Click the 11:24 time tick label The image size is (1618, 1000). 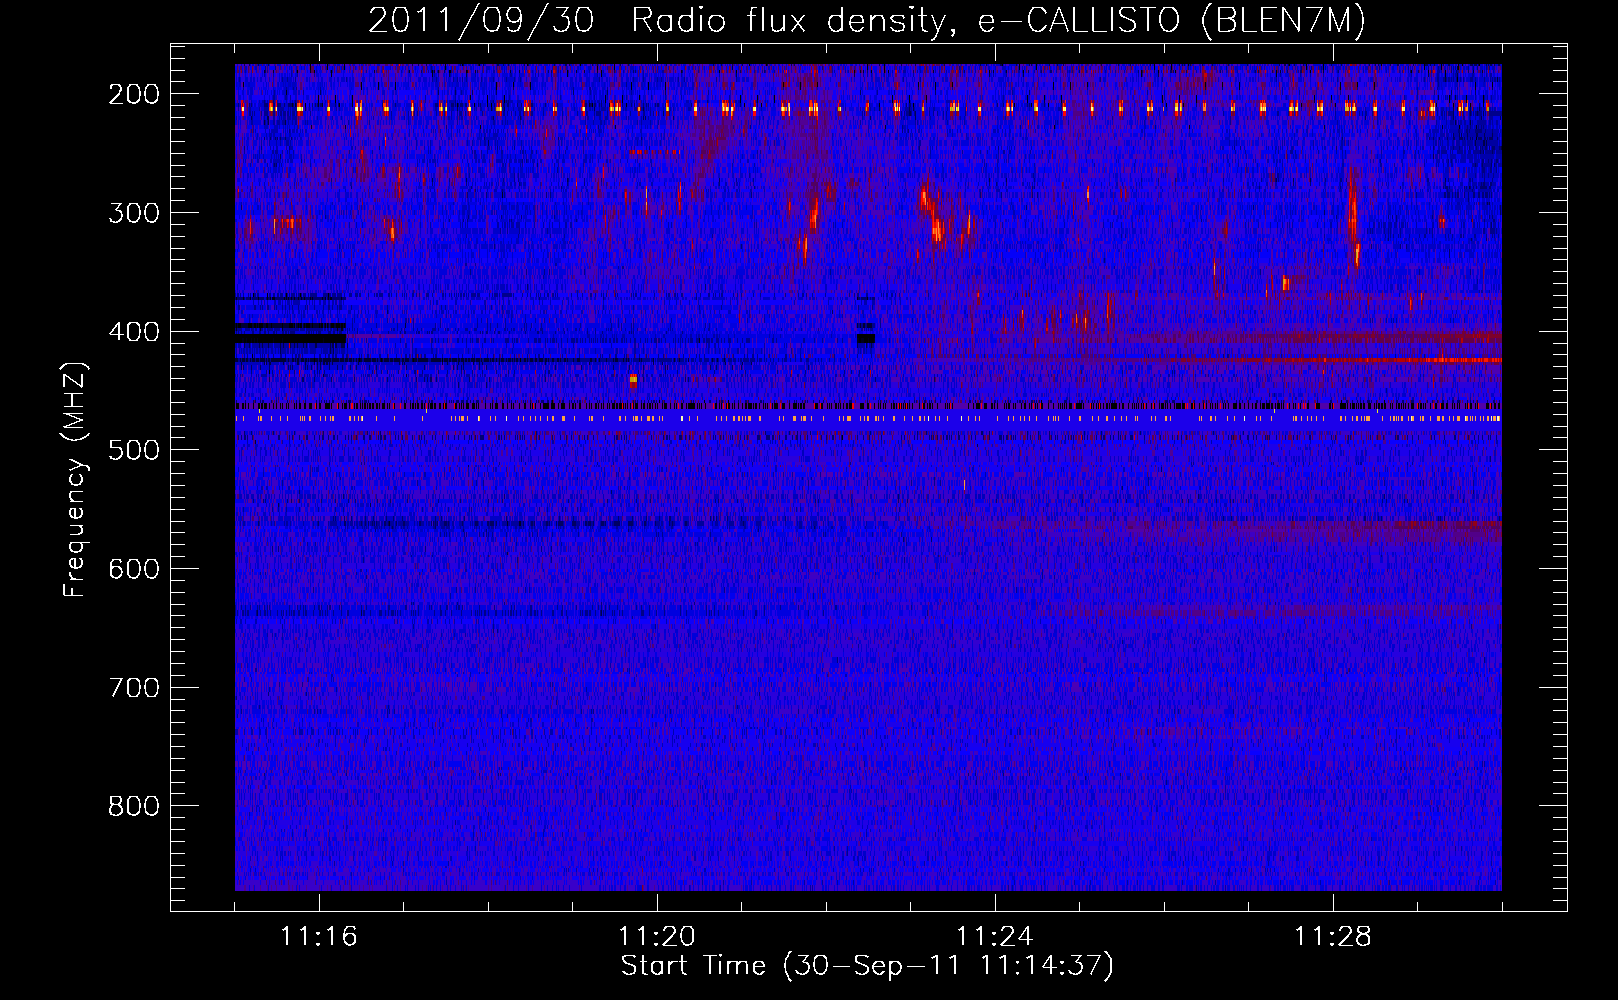point(995,937)
